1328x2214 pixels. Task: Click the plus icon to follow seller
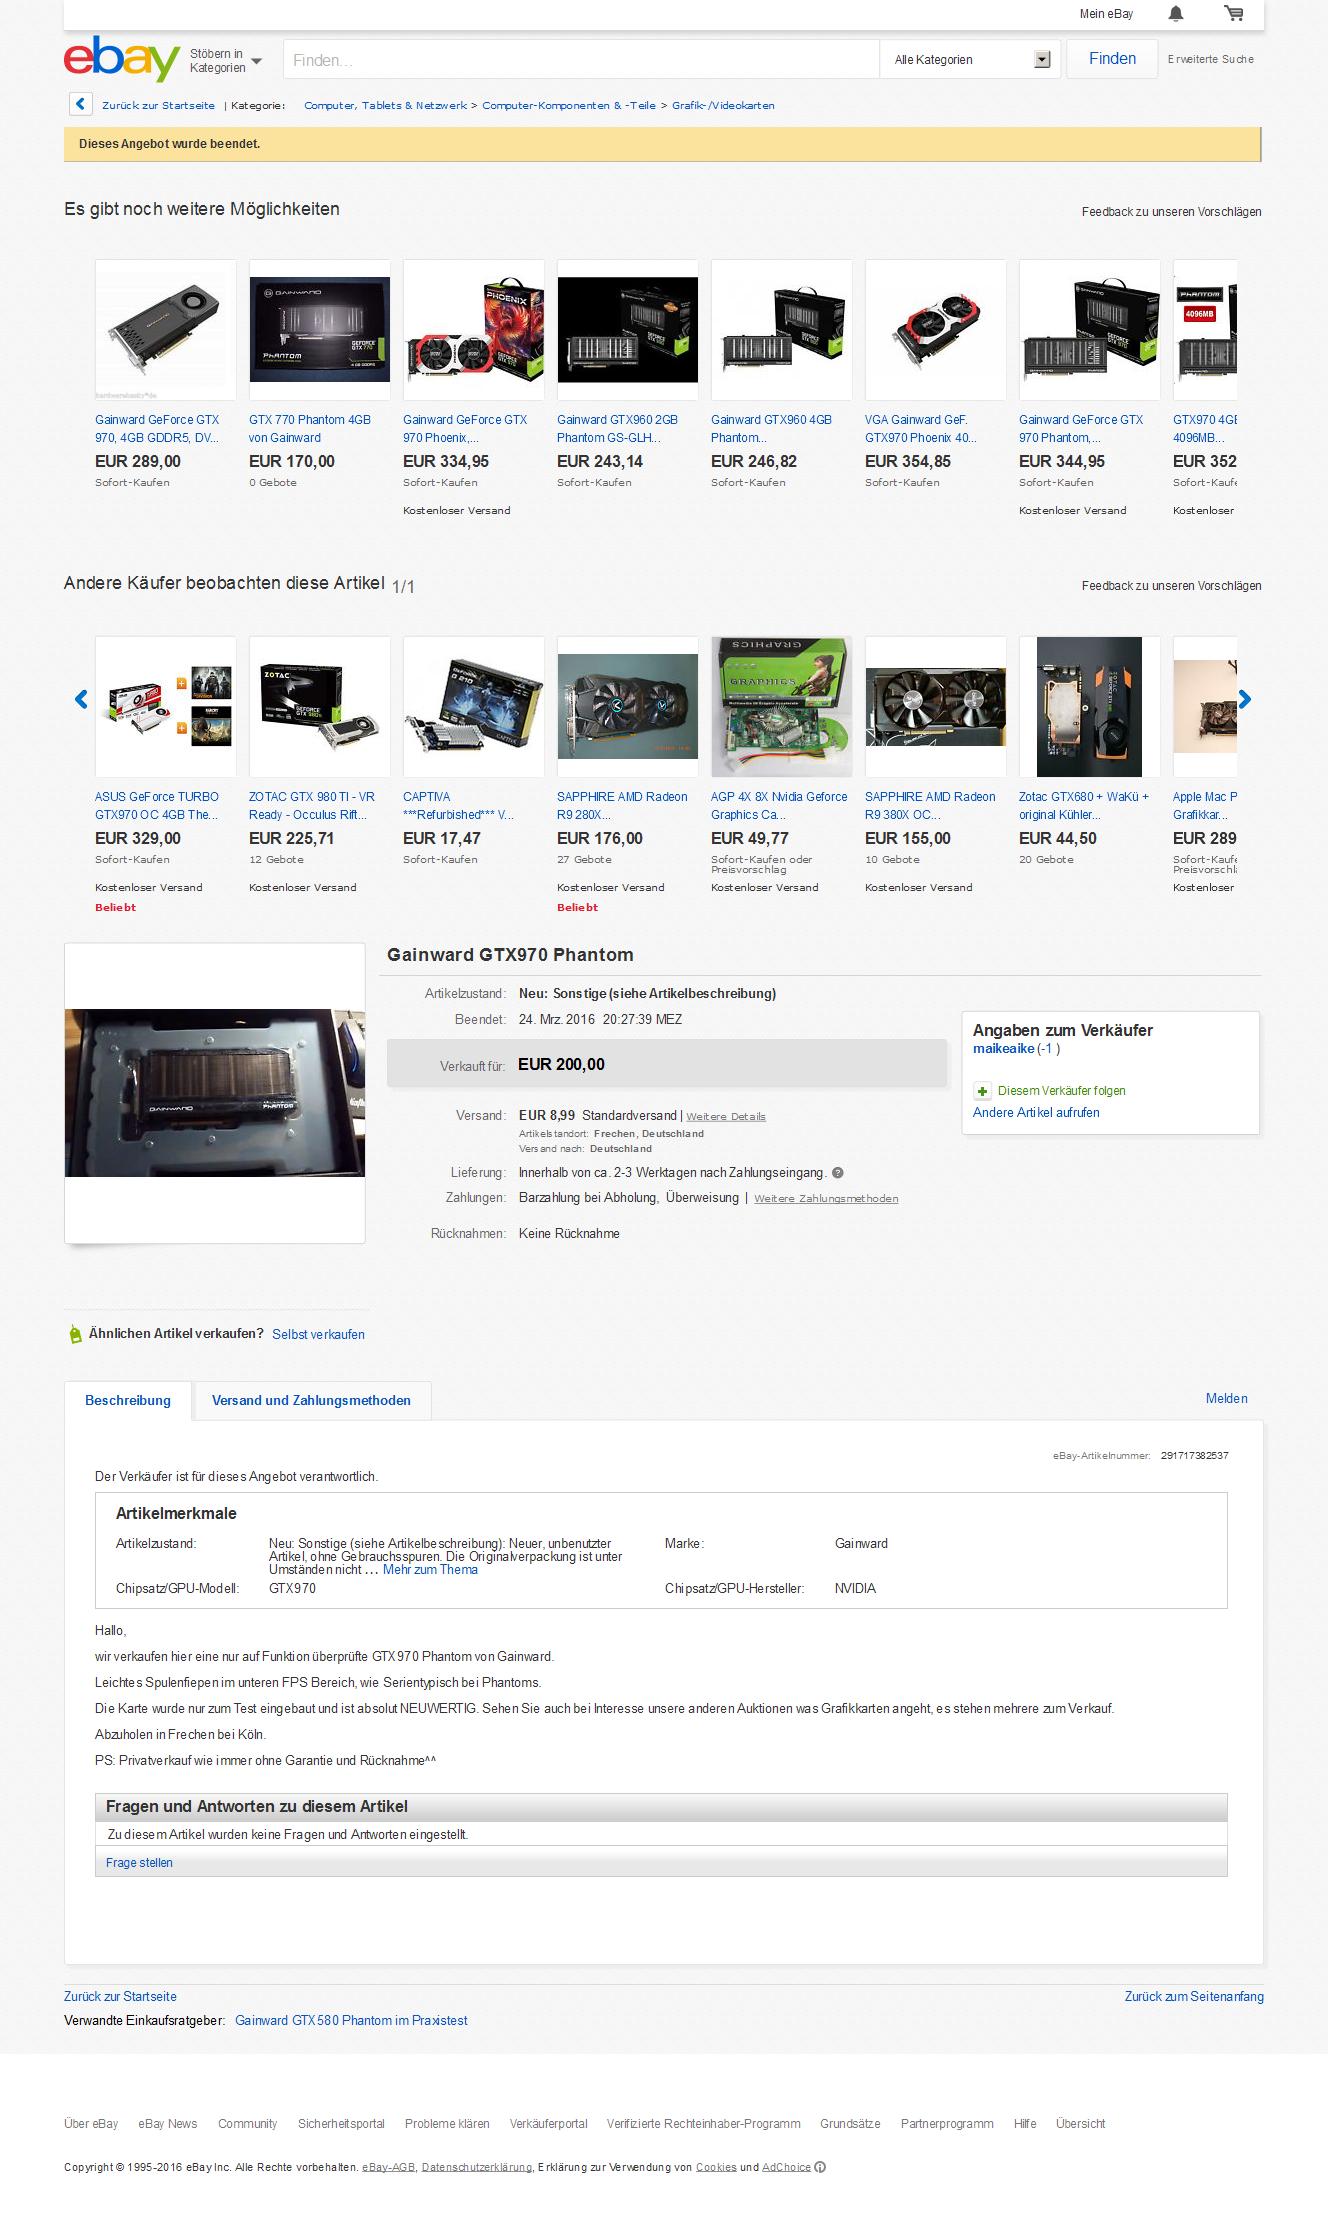[x=982, y=1091]
